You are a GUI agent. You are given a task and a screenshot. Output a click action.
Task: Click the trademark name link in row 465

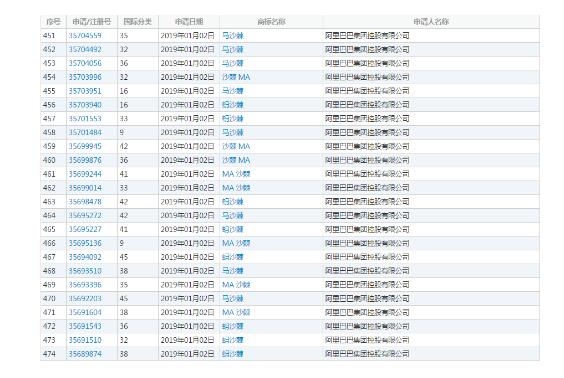[232, 229]
